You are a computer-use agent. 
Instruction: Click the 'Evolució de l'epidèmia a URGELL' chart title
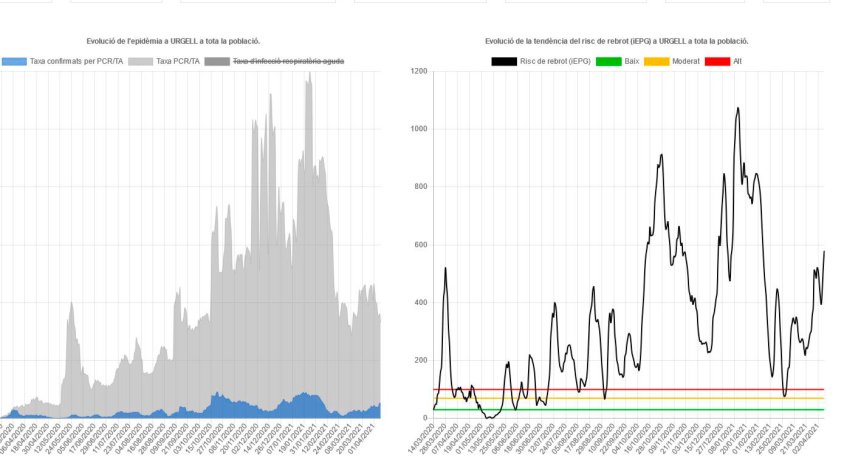click(174, 42)
